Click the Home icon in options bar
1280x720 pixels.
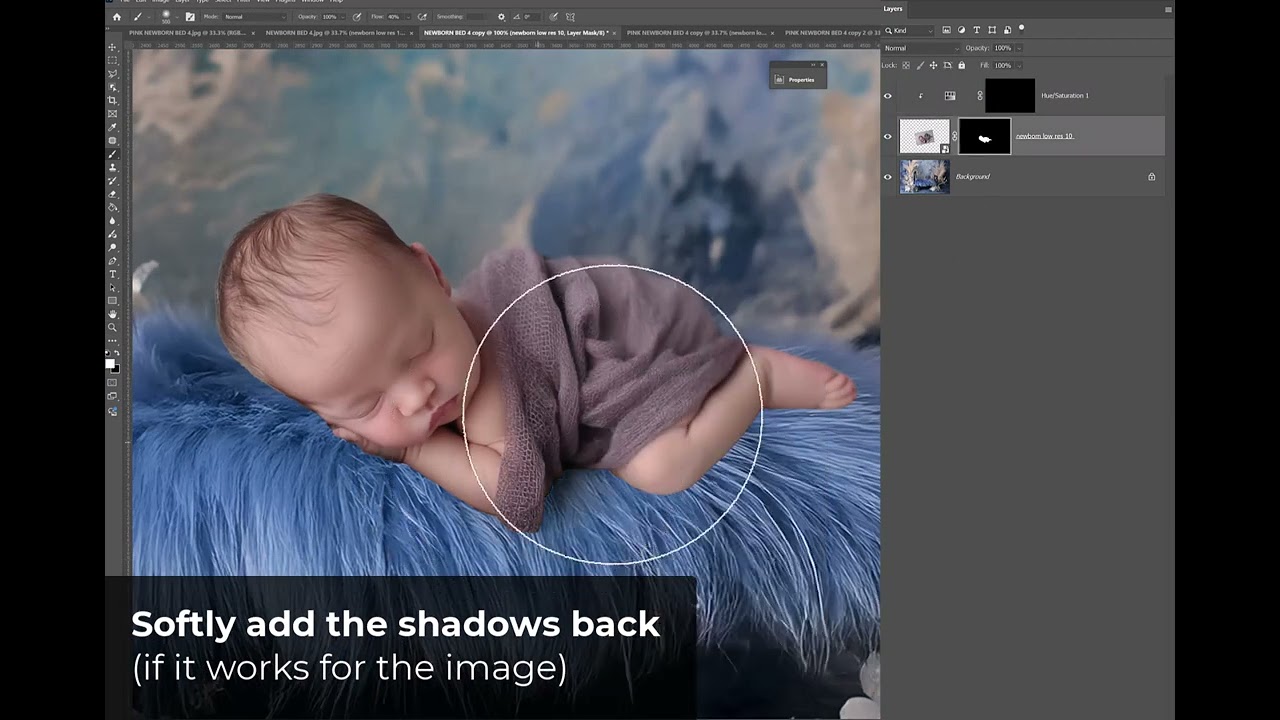tap(116, 17)
